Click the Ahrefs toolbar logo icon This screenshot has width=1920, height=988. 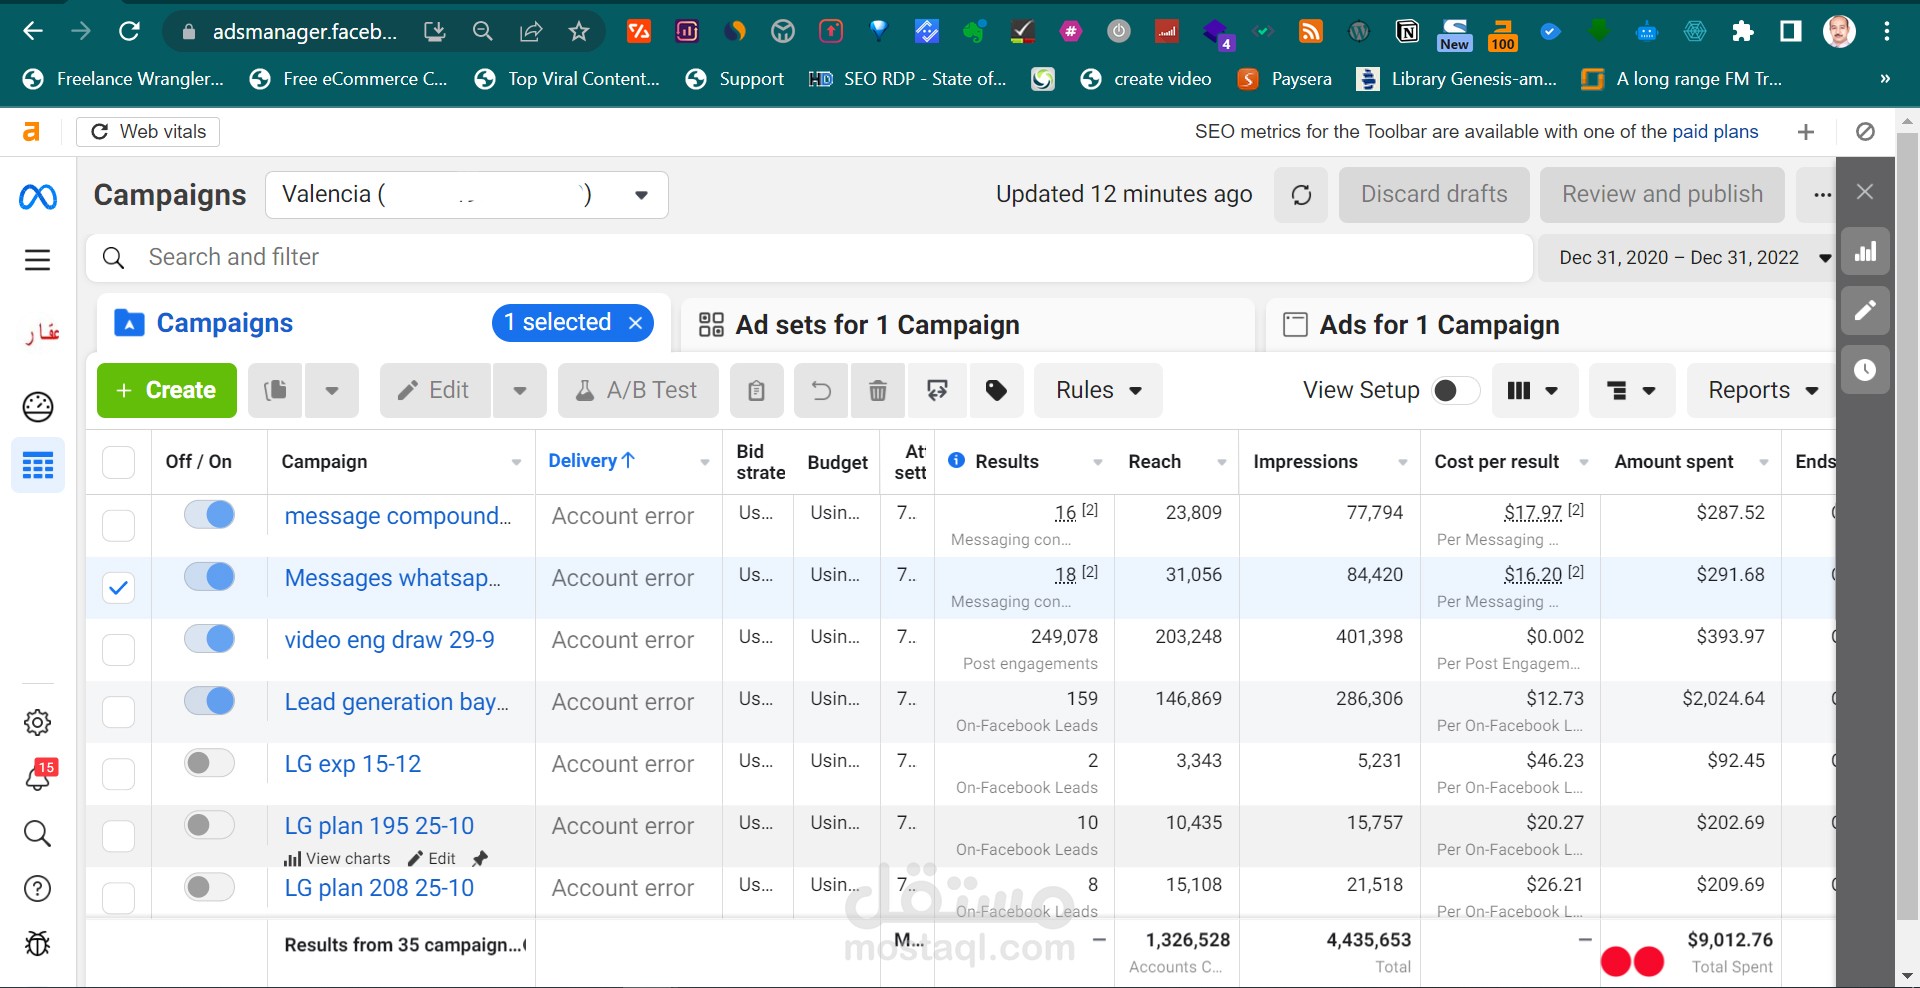(x=32, y=131)
